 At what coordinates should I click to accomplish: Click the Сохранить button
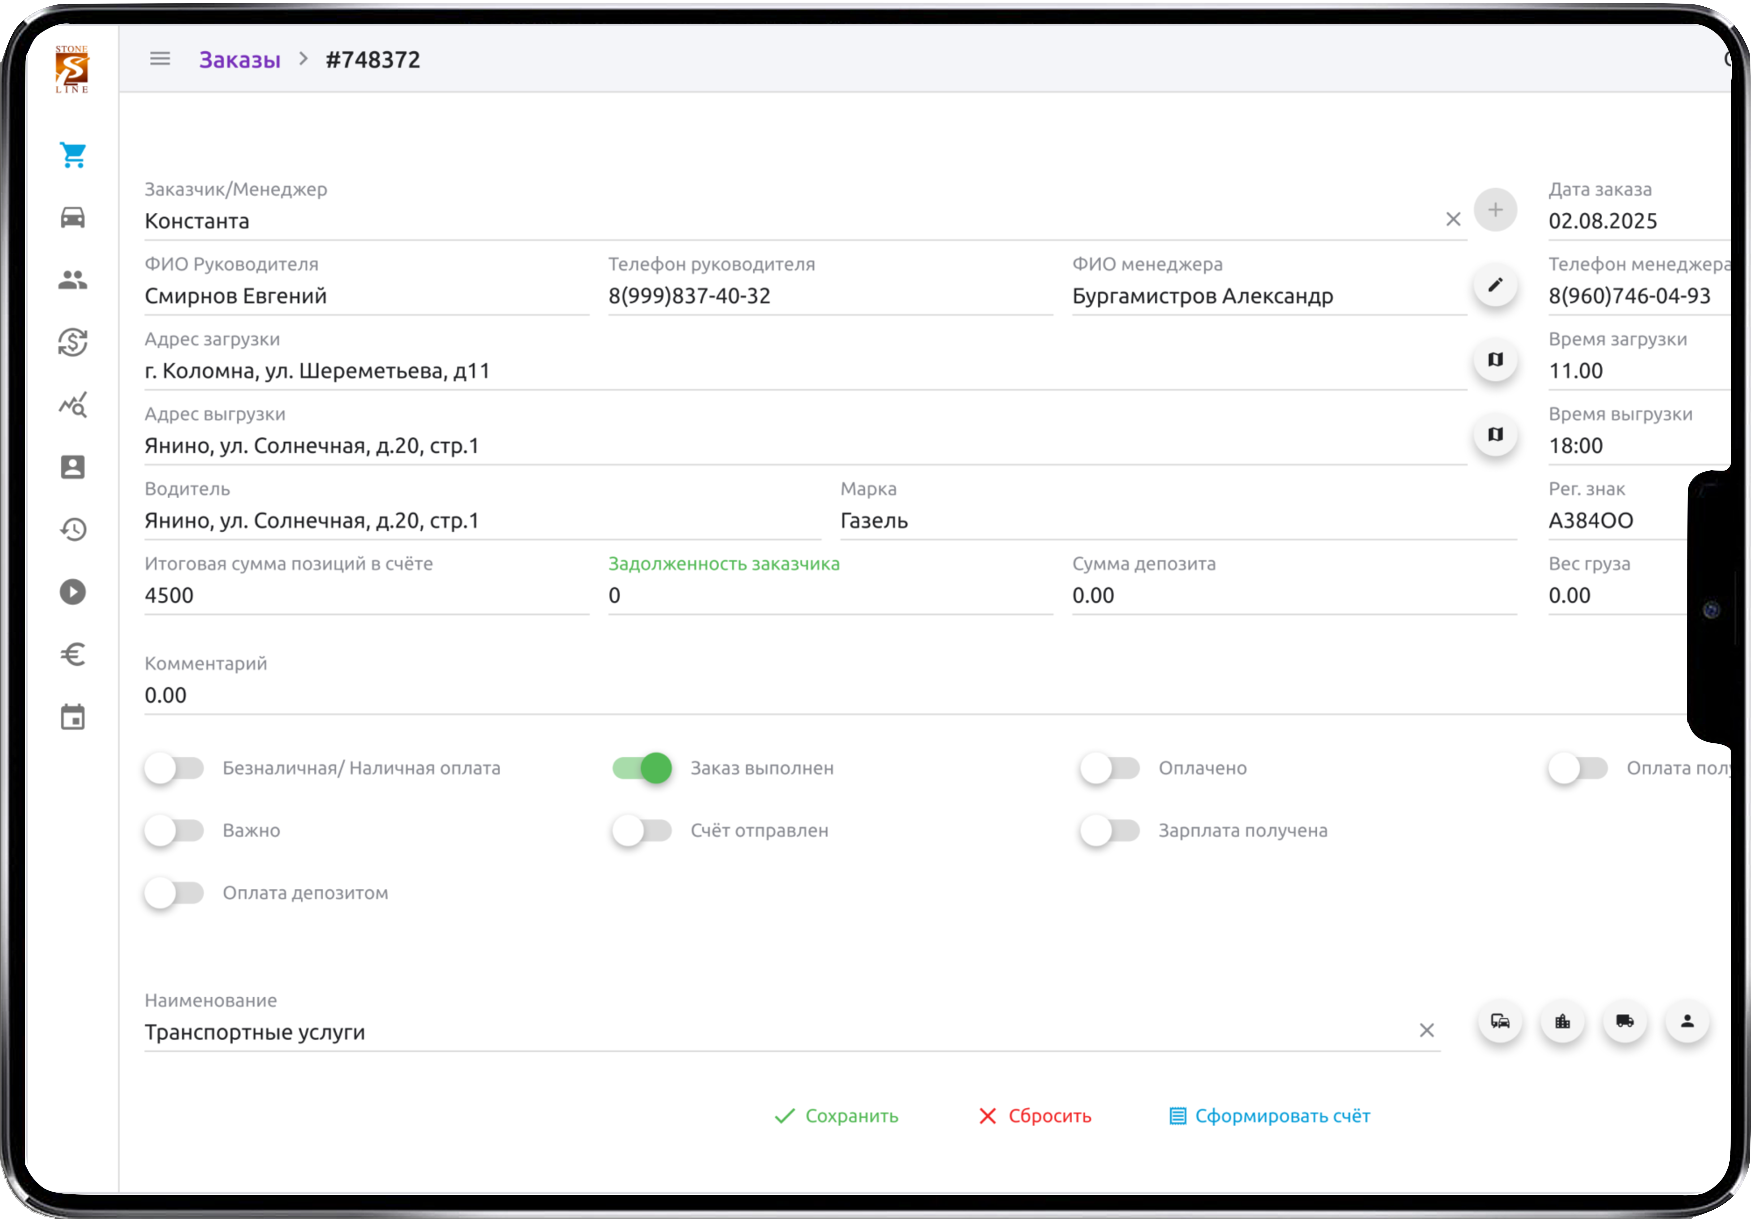(837, 1116)
